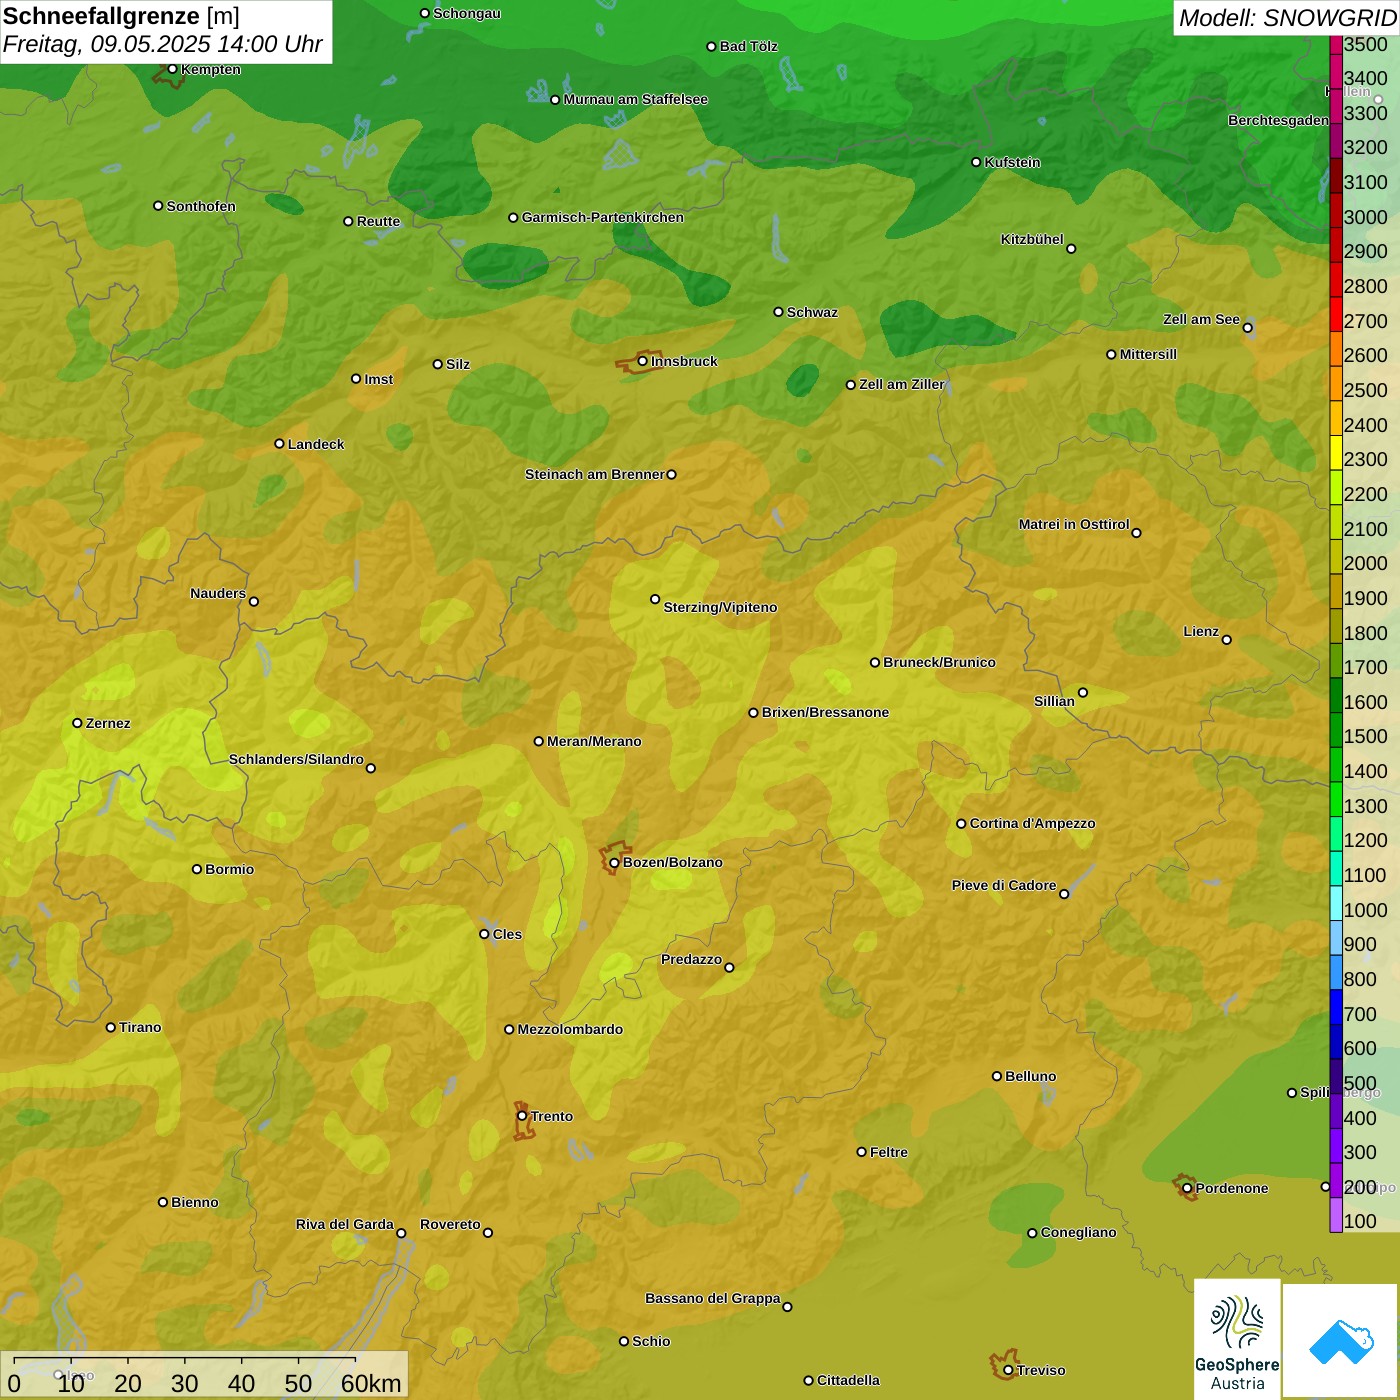Image resolution: width=1400 pixels, height=1400 pixels.
Task: Click the Bassano del Grappa label
Action: 713,1298
